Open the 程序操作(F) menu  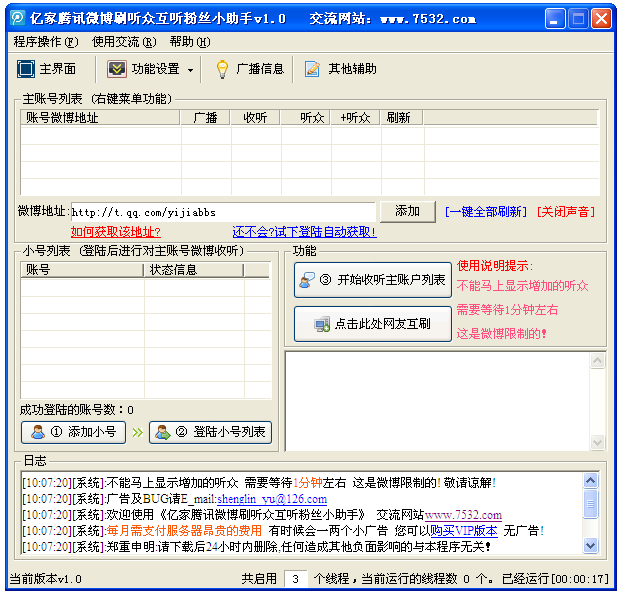[46, 42]
